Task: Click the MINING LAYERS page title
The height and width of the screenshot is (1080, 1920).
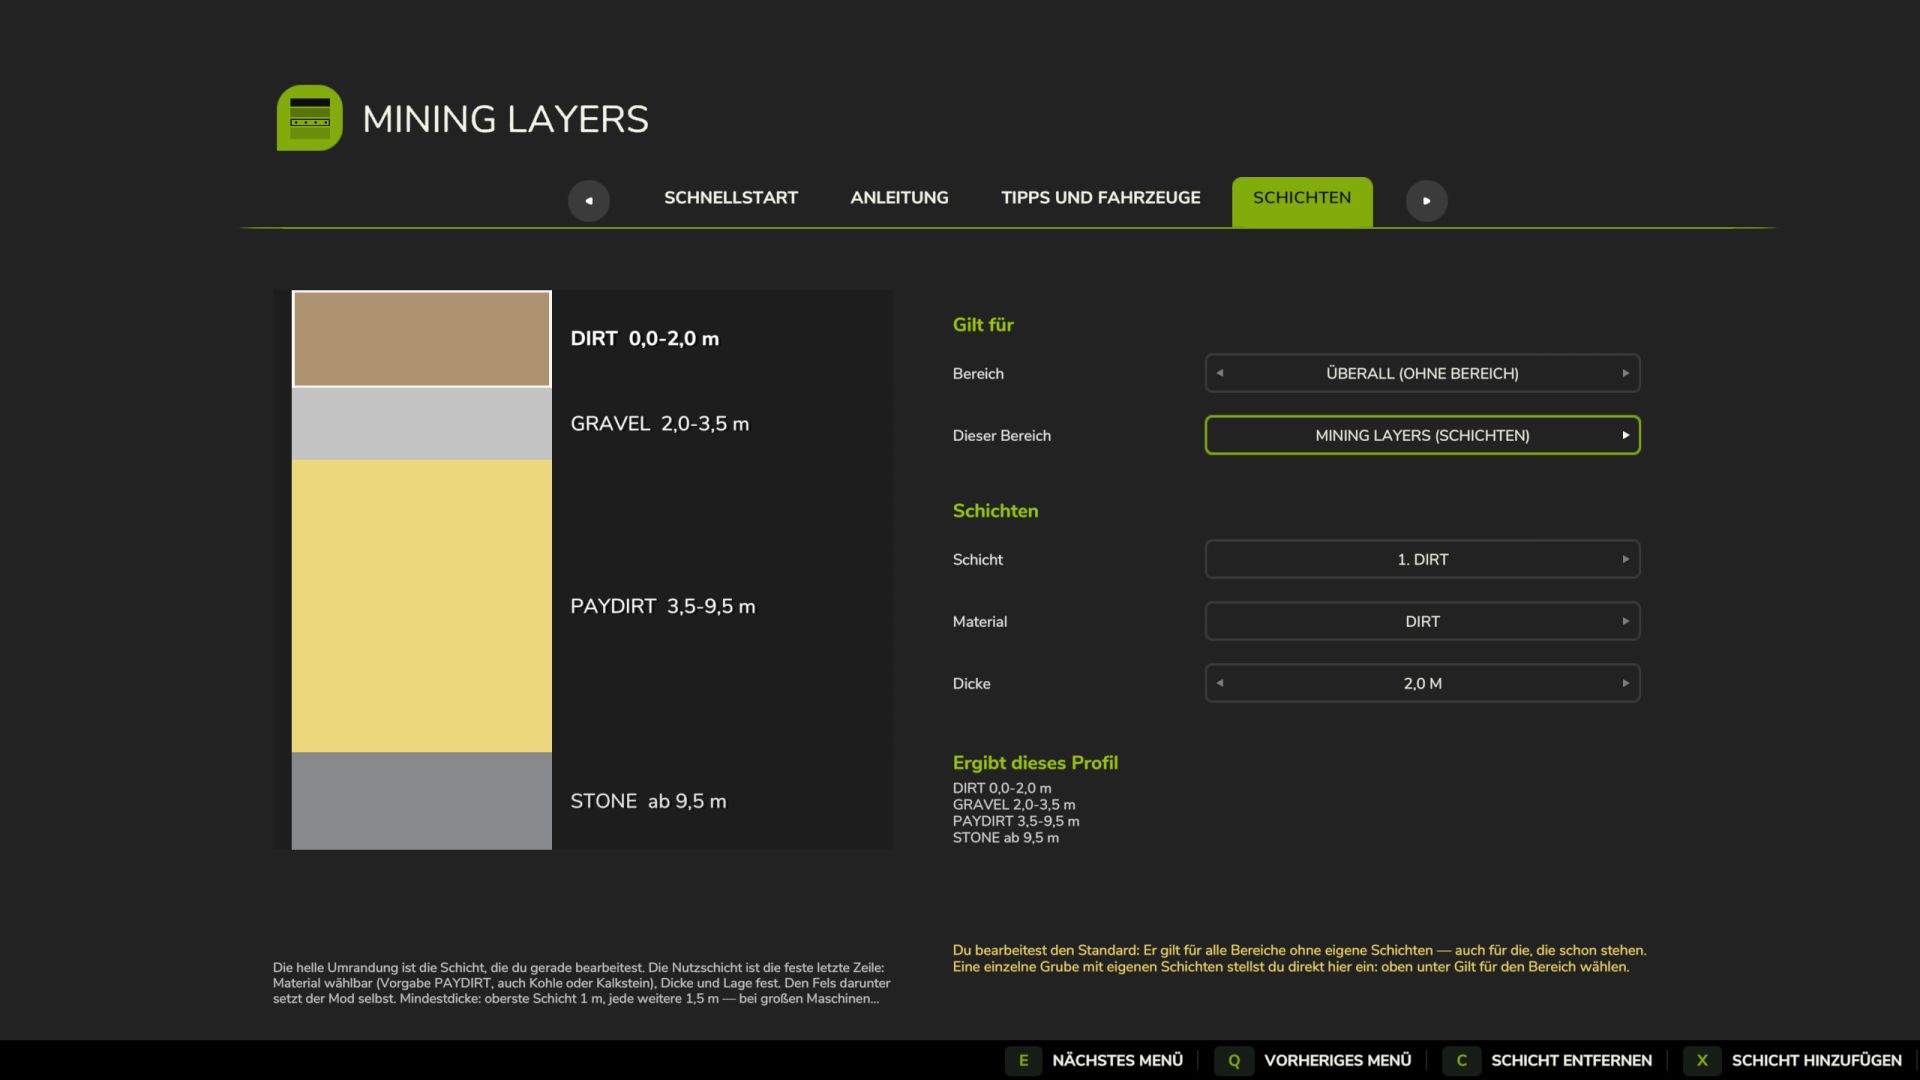Action: pos(505,119)
